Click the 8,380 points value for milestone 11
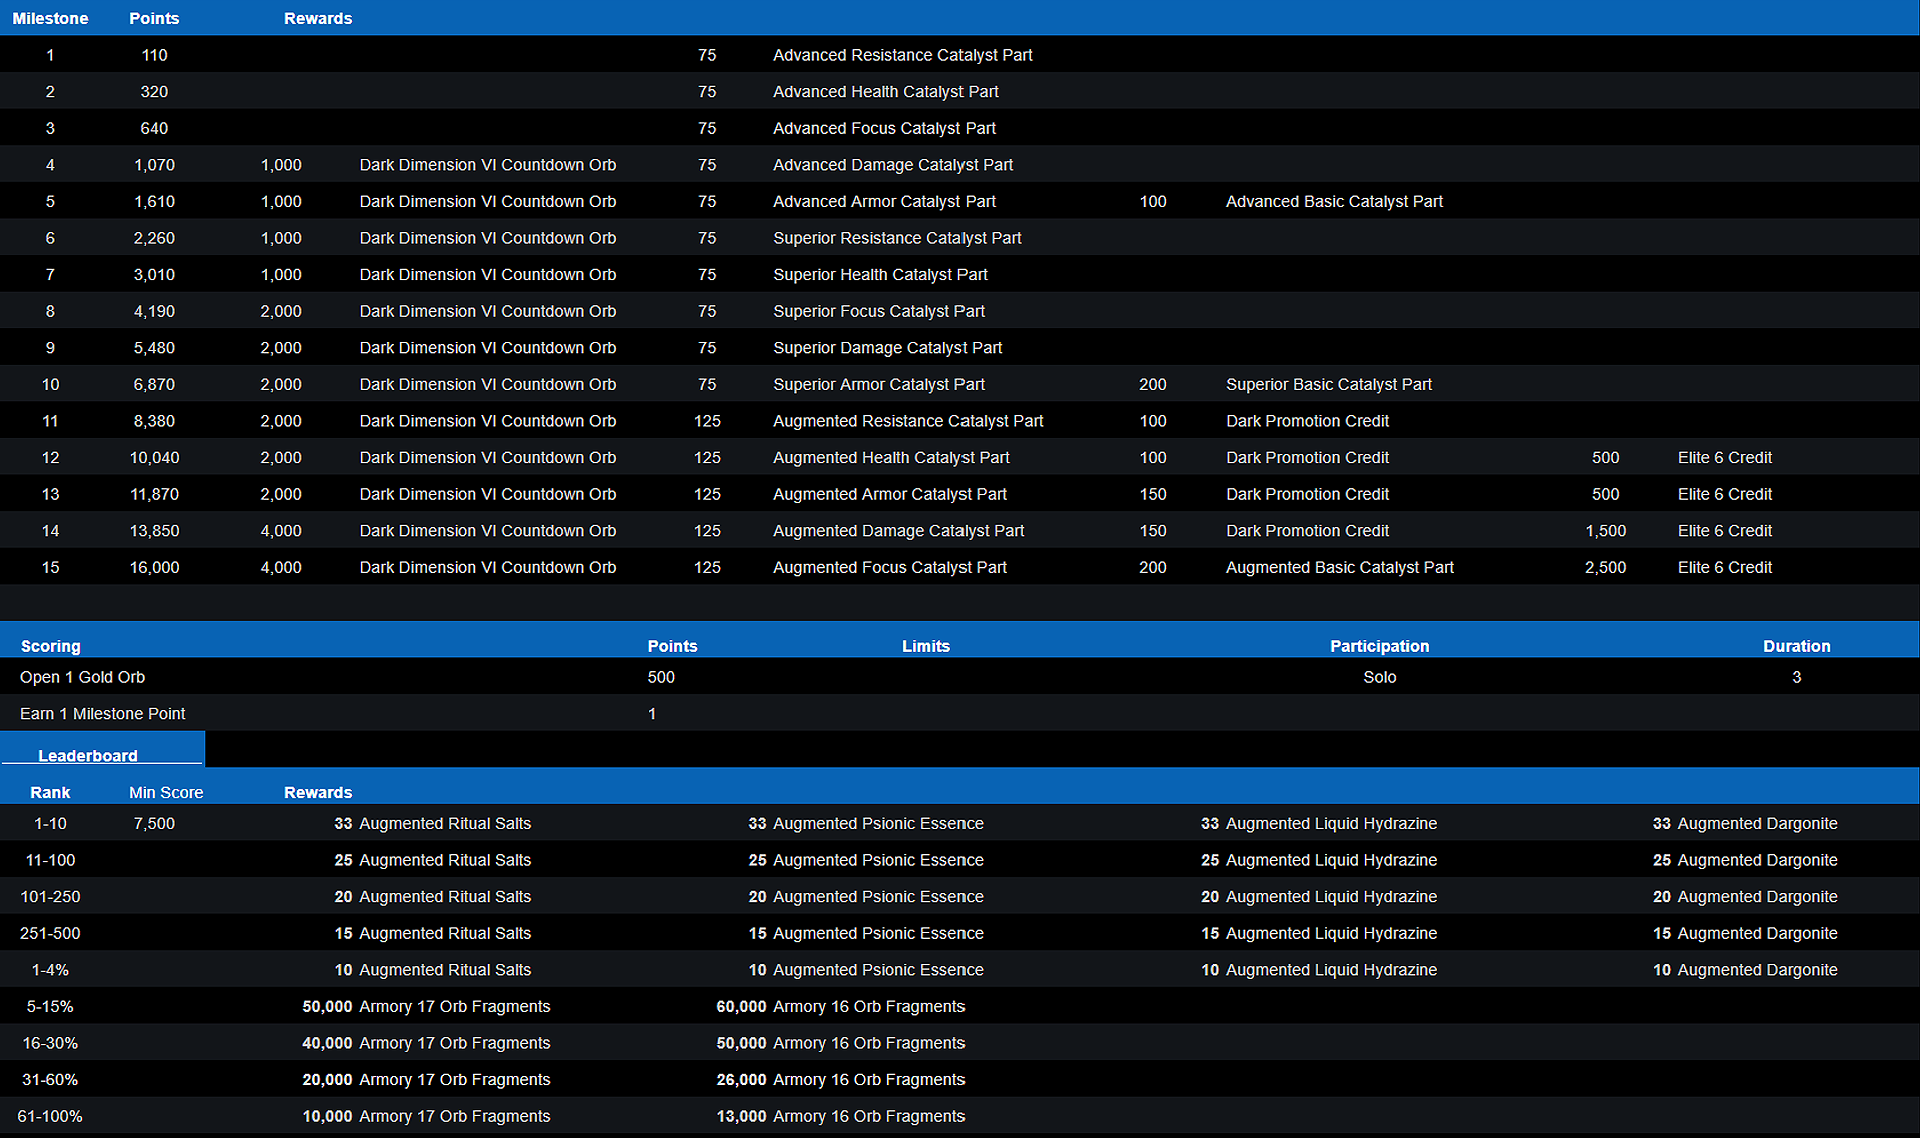 point(154,421)
